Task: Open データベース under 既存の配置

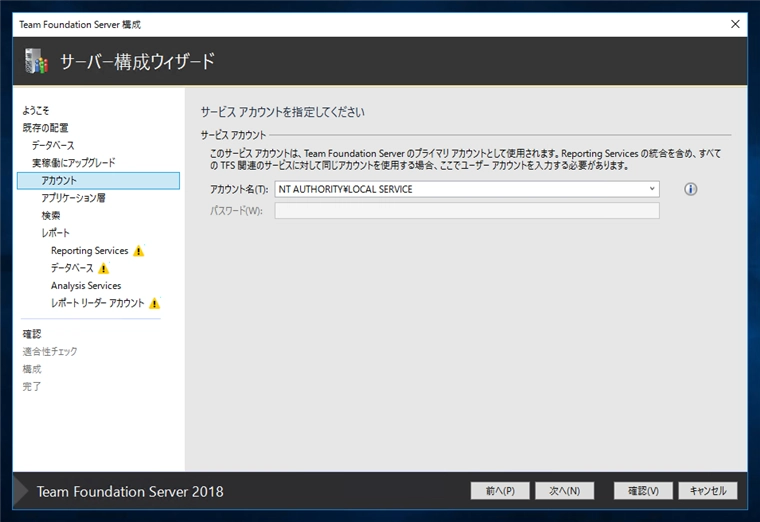Action: (53, 145)
